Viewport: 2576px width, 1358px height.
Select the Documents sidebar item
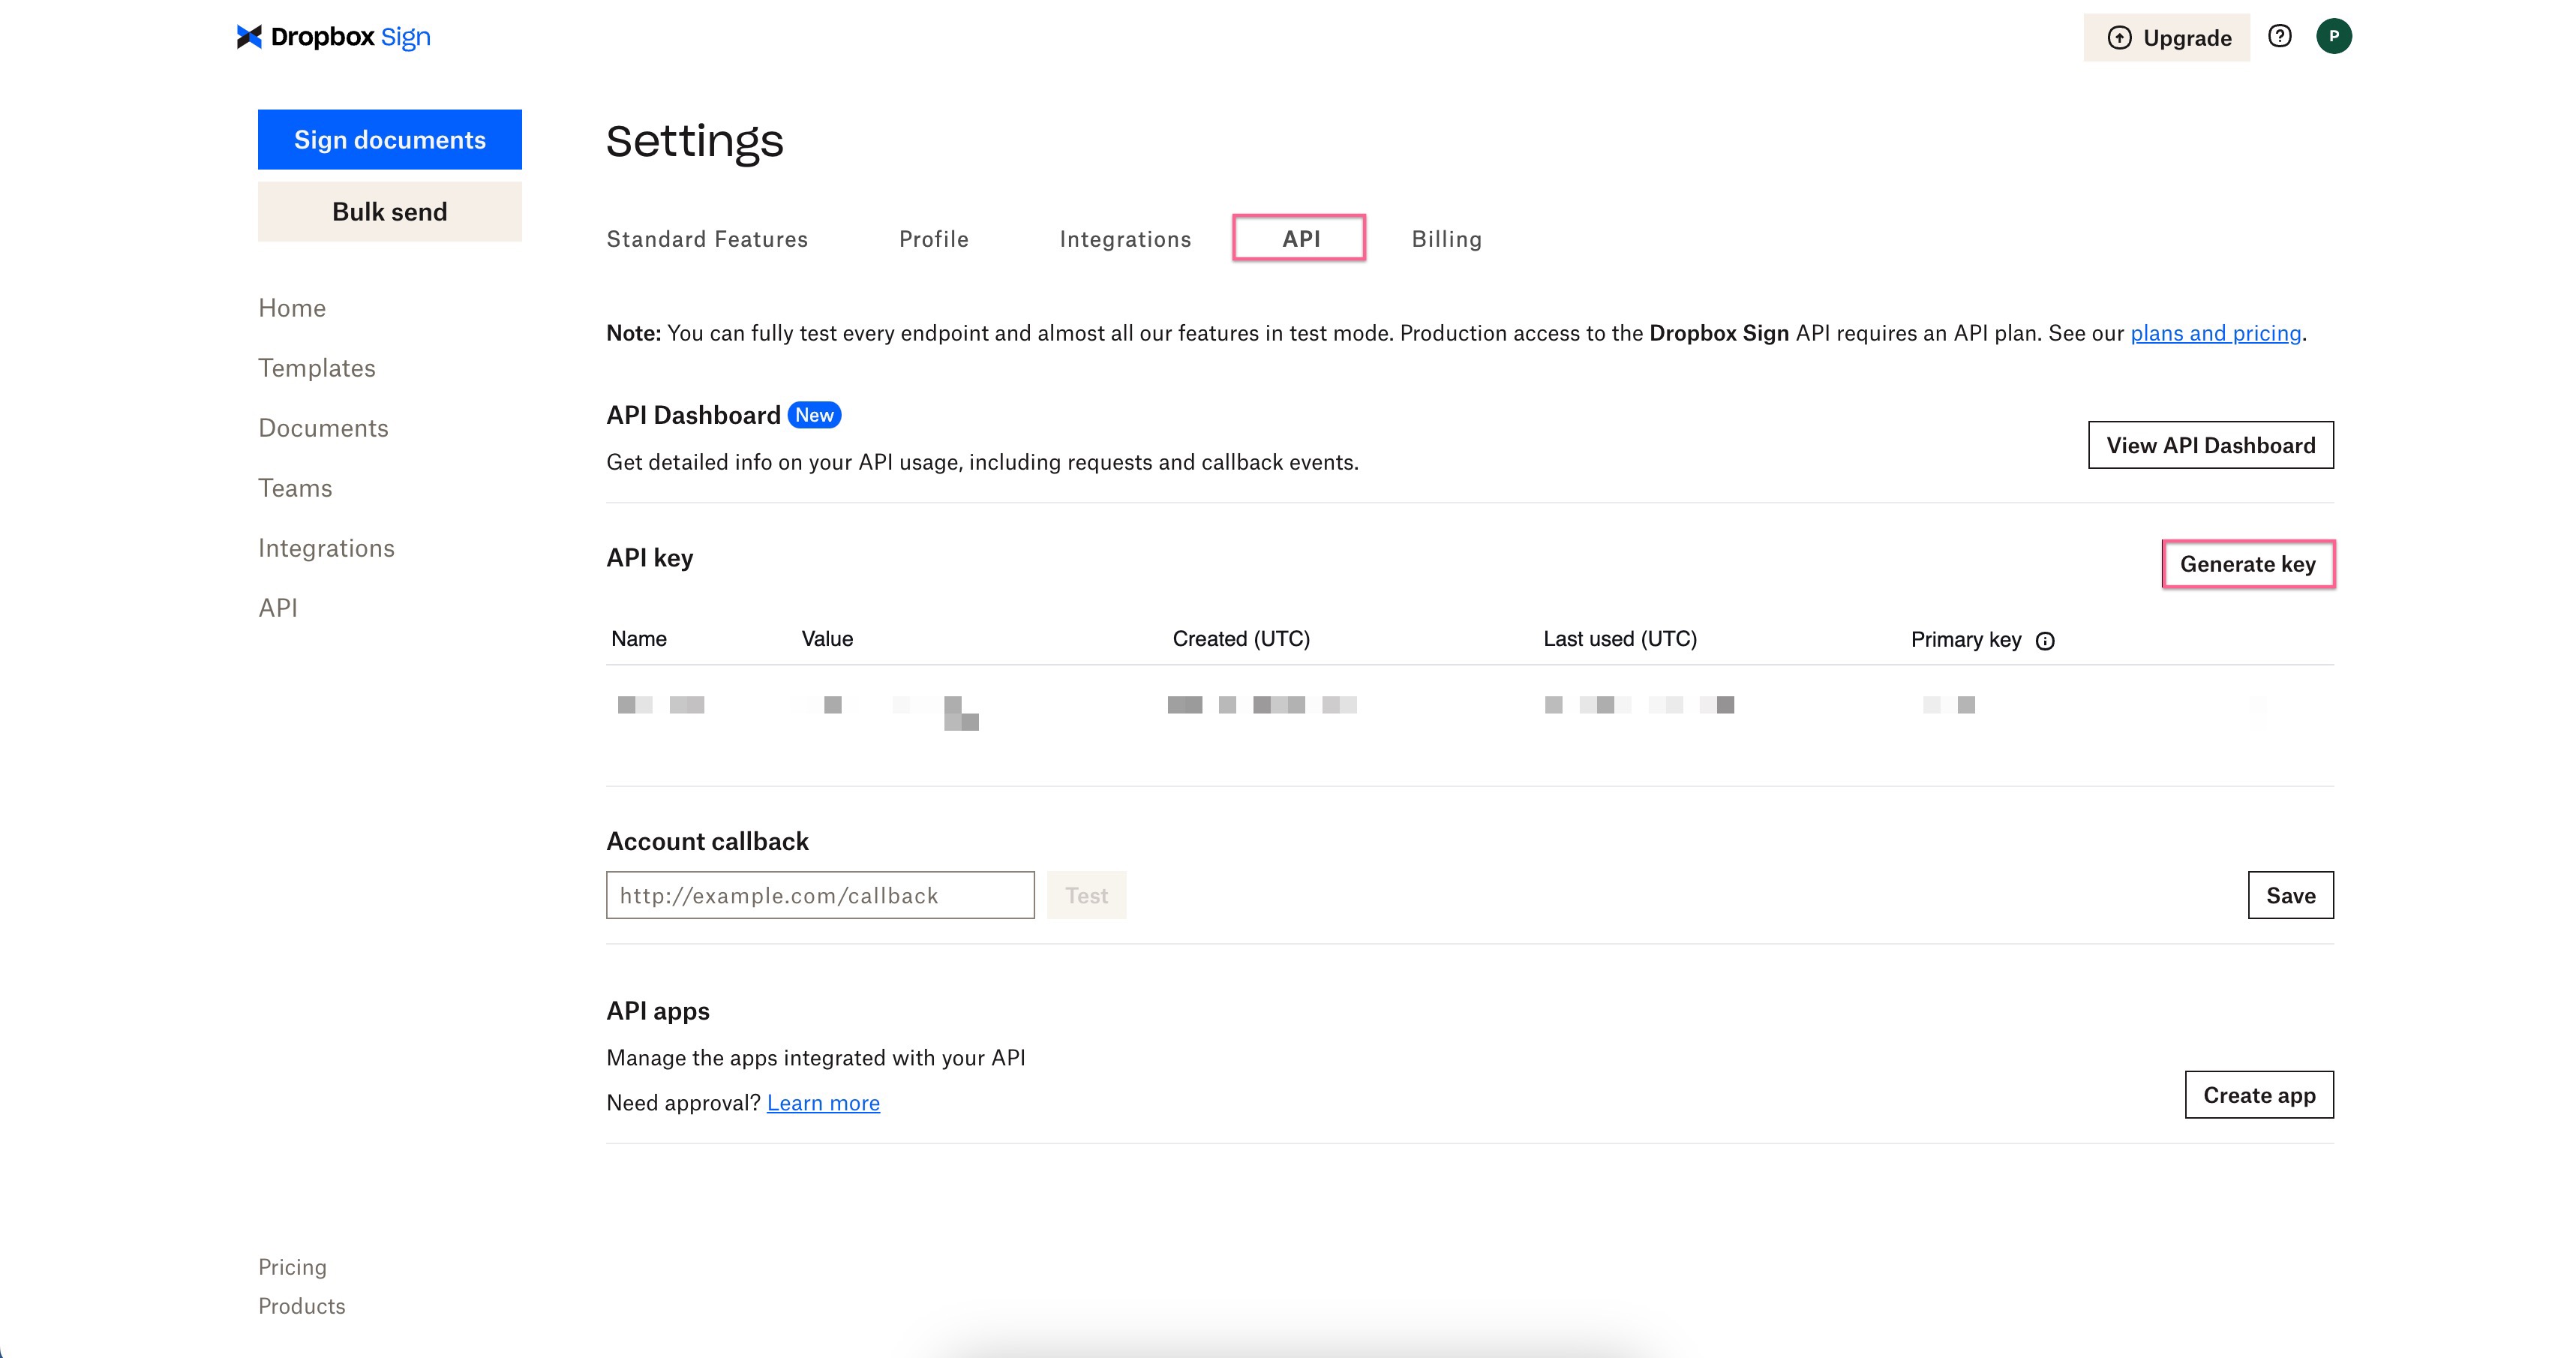(322, 428)
